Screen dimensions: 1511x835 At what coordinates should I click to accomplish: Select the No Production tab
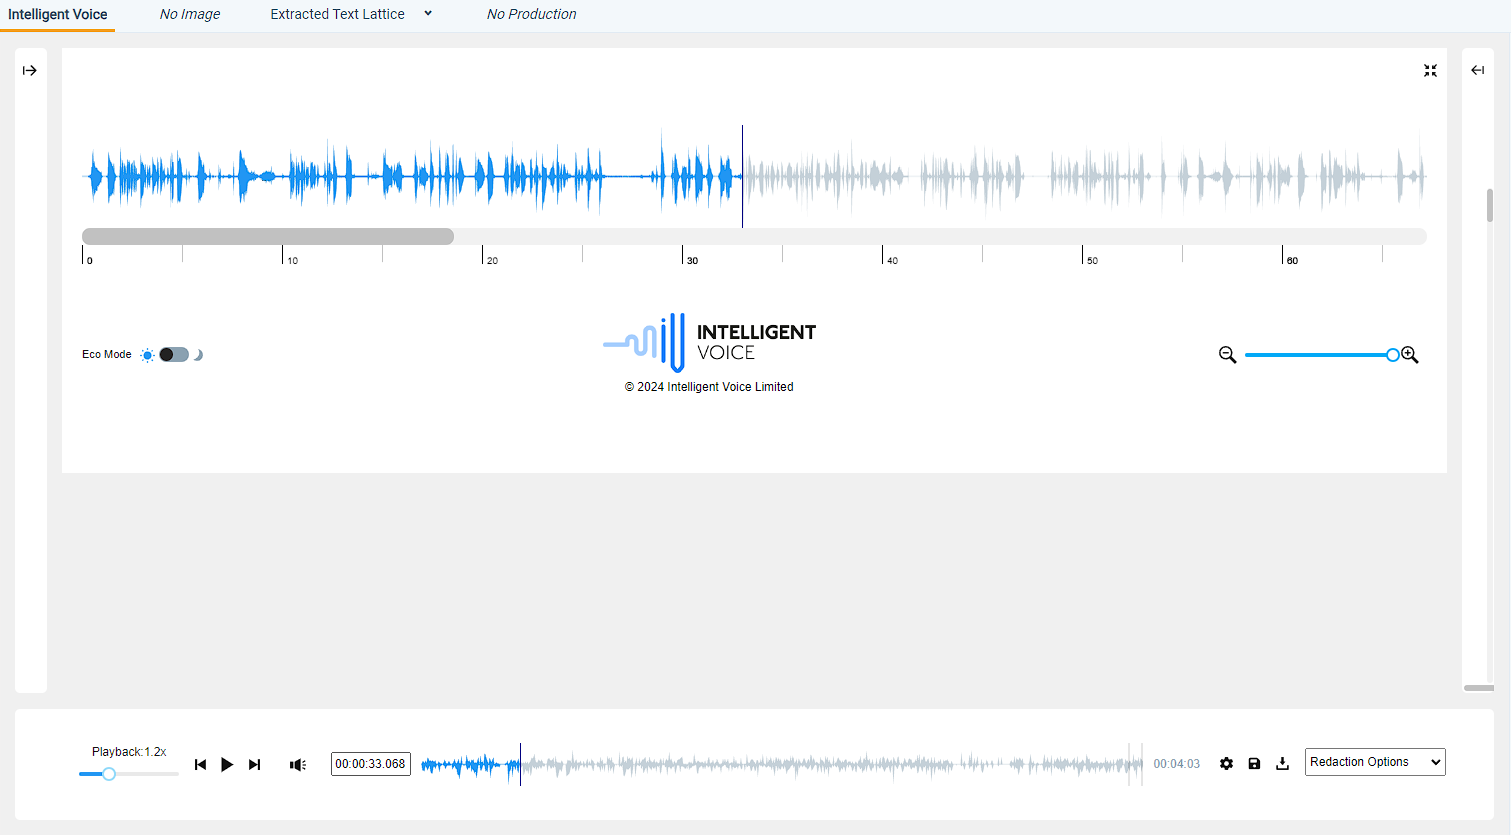click(531, 14)
